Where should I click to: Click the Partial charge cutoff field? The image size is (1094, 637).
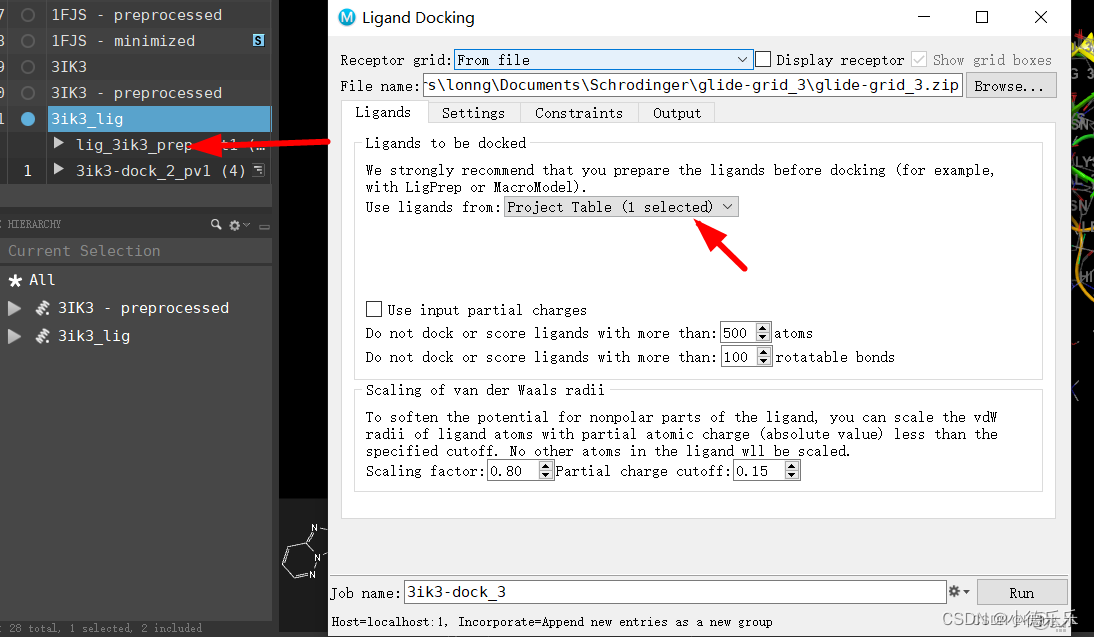(x=758, y=471)
